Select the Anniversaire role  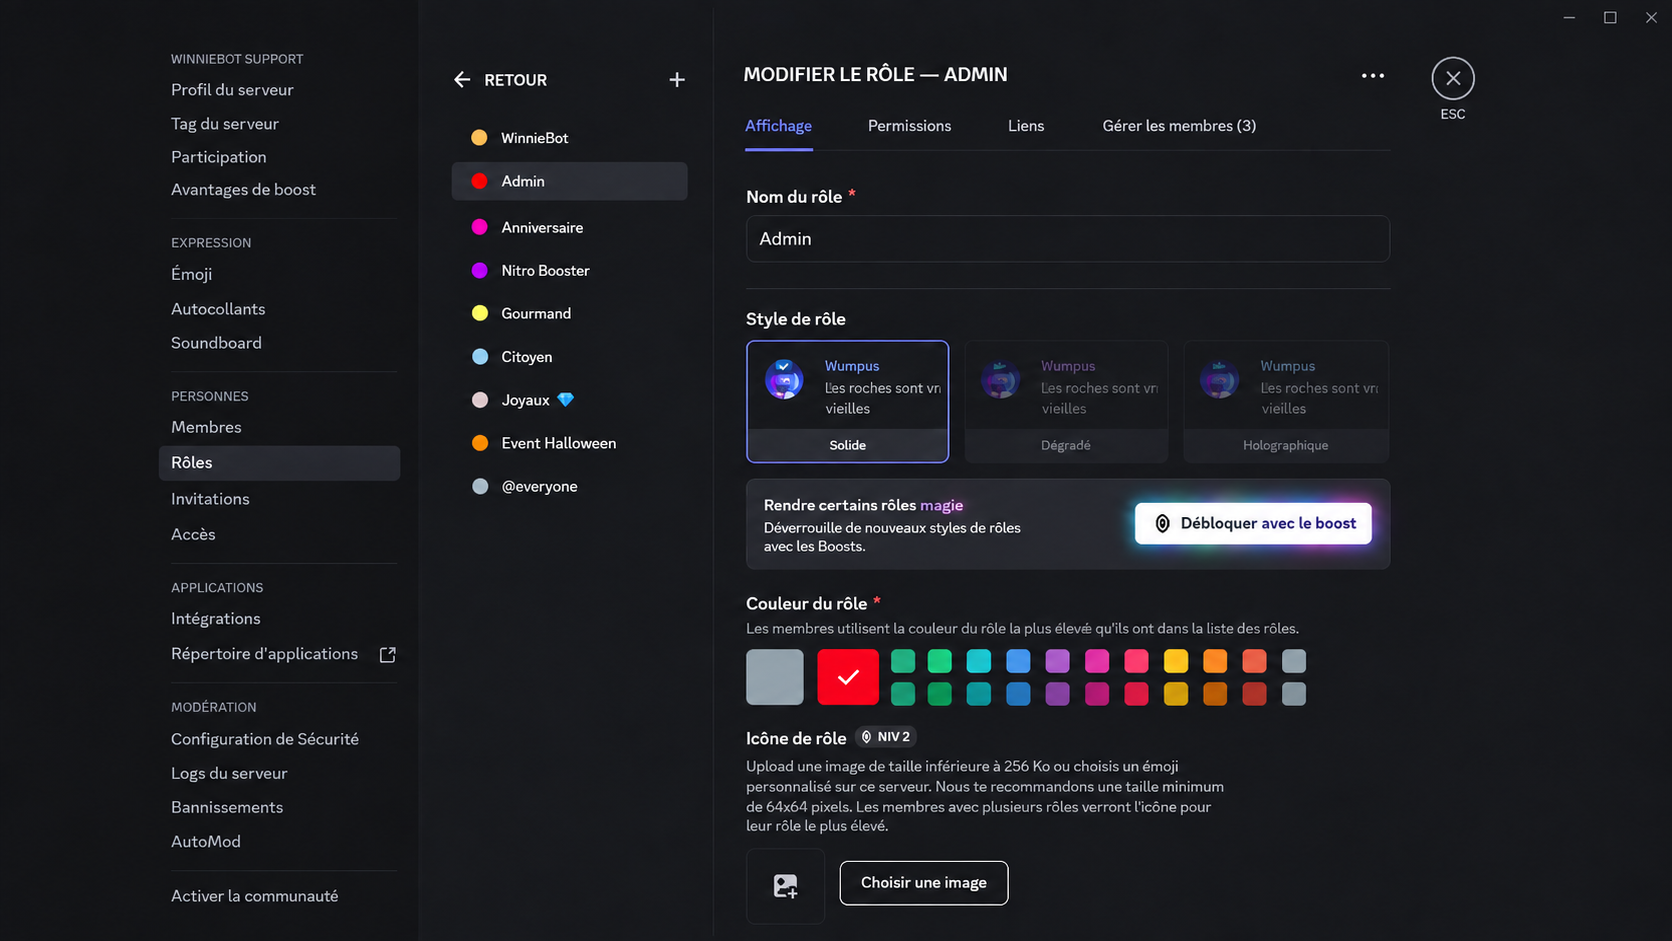(x=569, y=228)
